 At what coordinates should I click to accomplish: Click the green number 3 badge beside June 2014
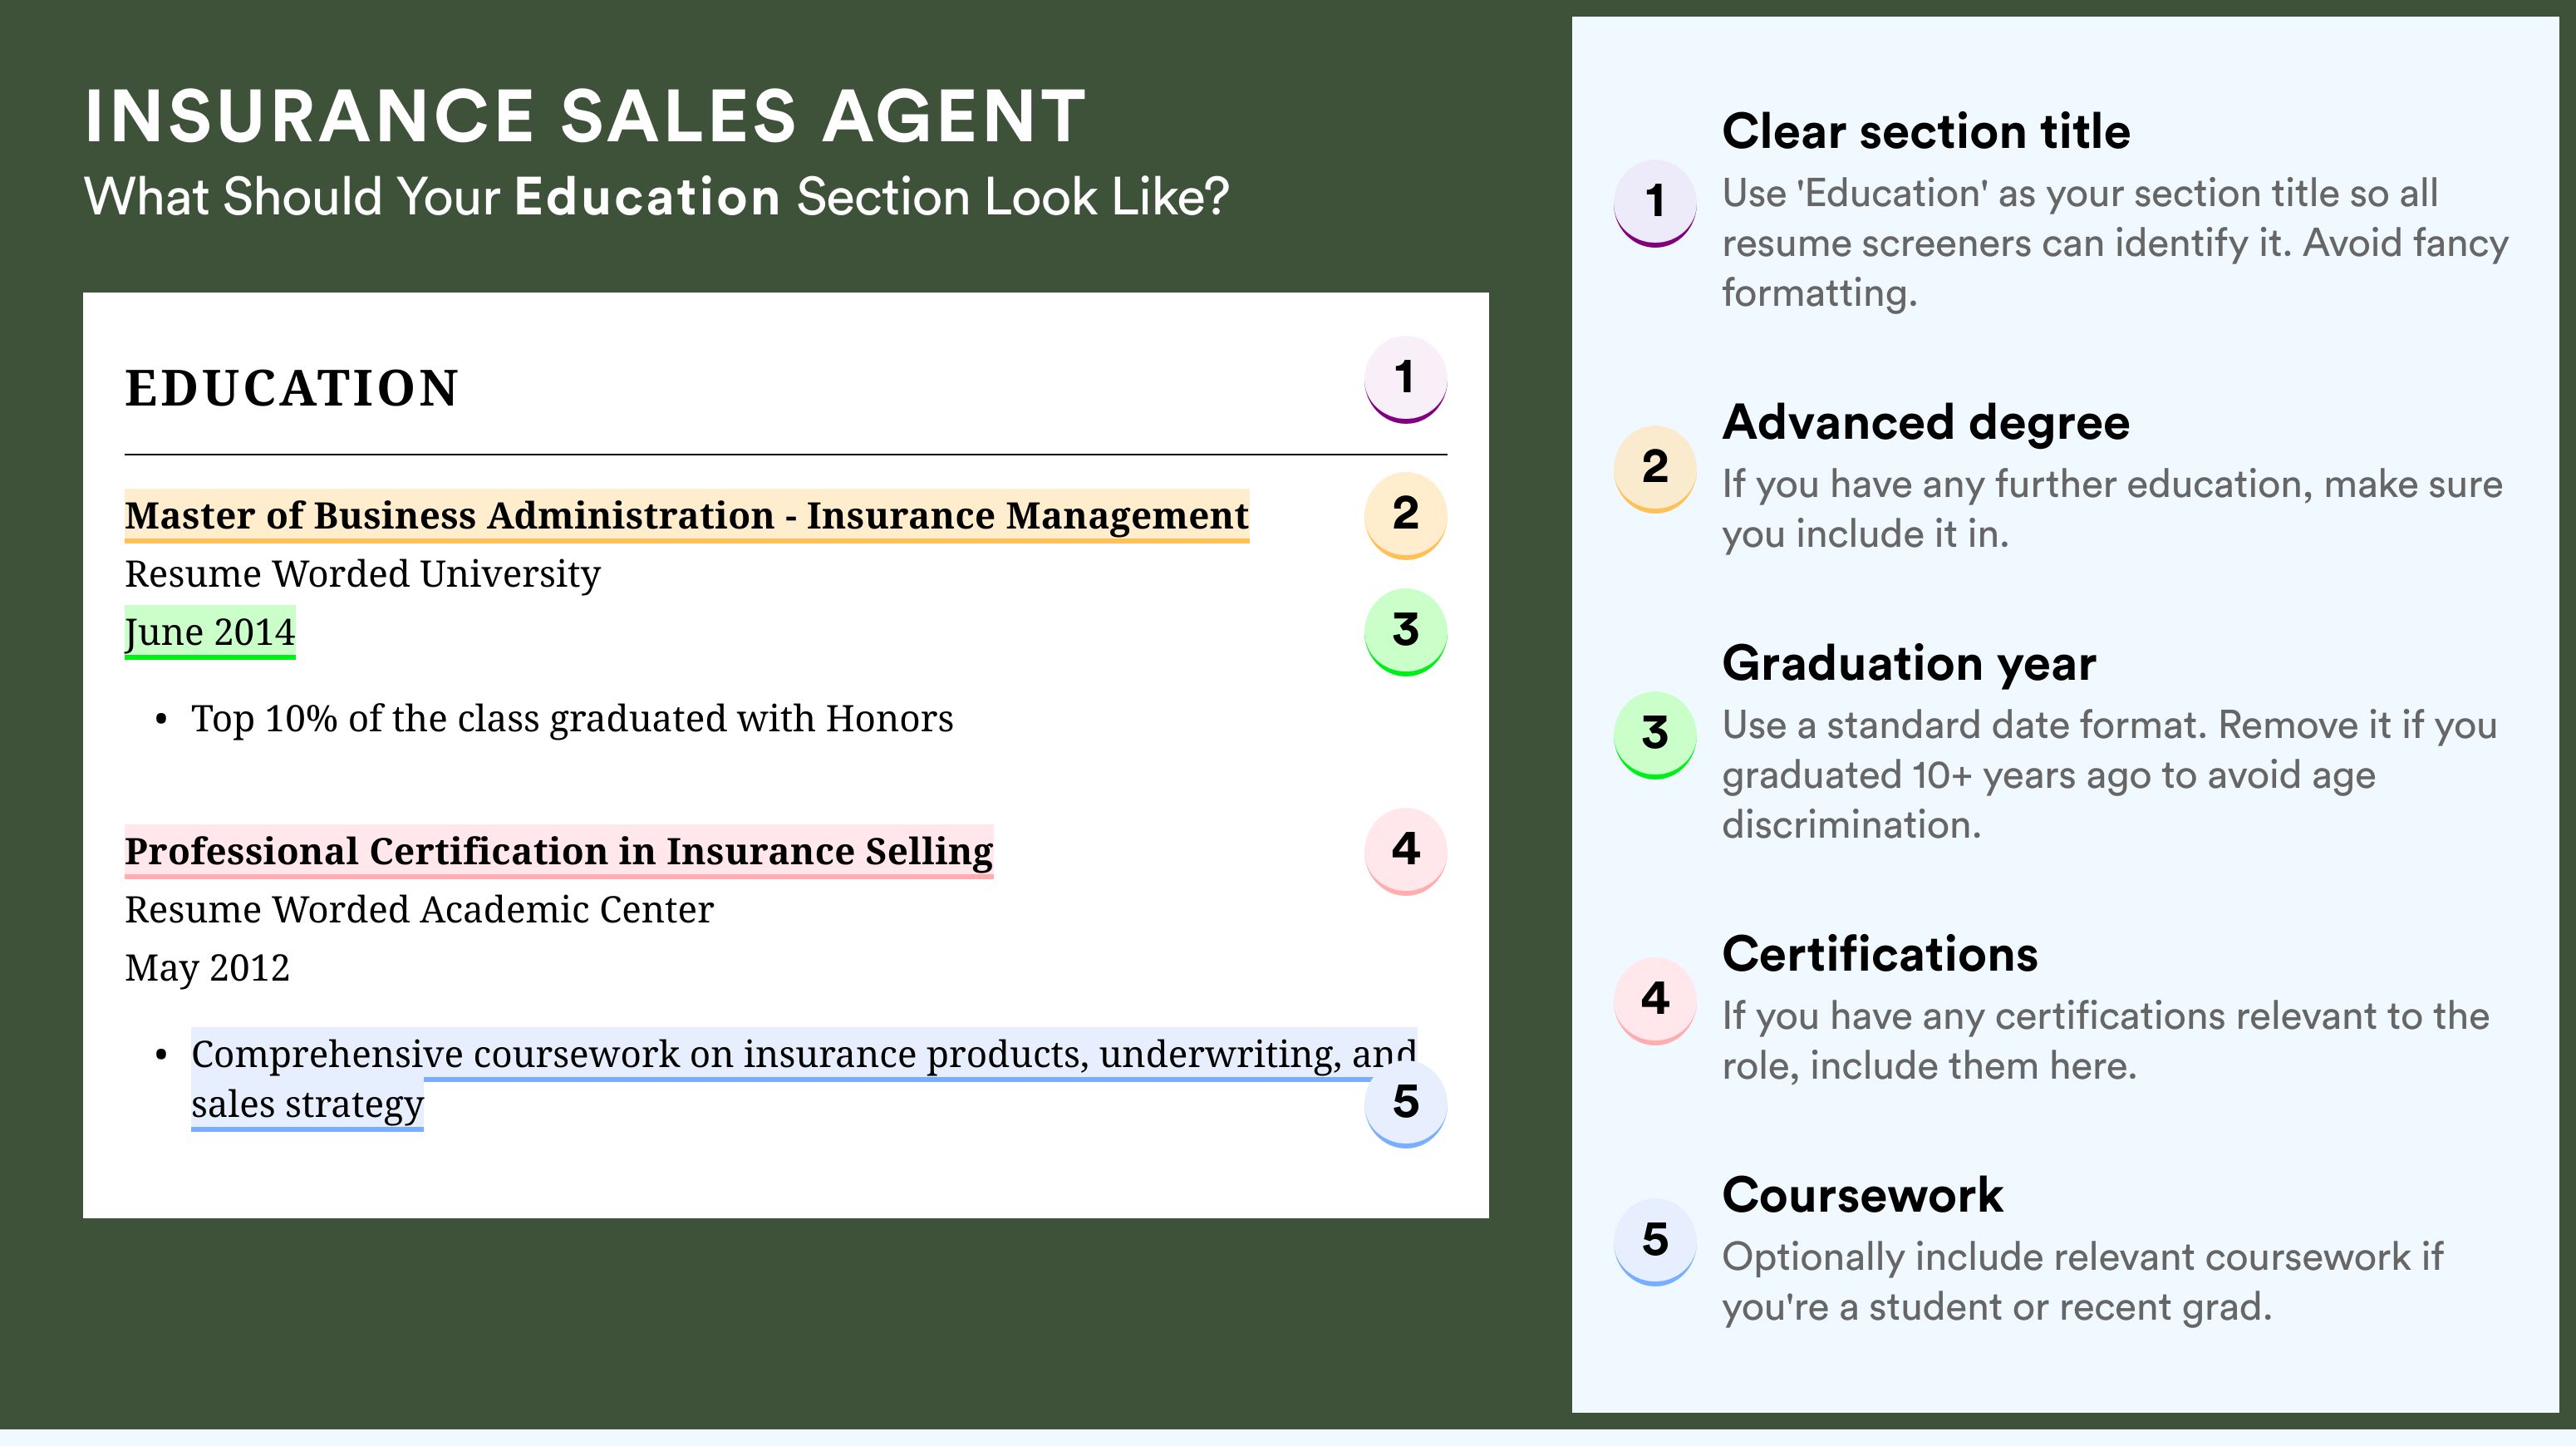click(x=1405, y=631)
